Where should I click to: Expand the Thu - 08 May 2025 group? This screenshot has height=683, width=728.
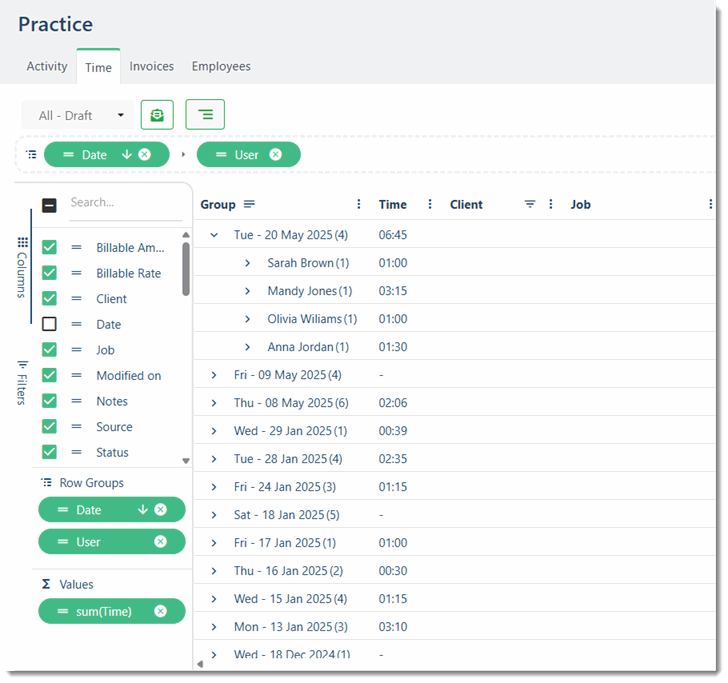(214, 403)
